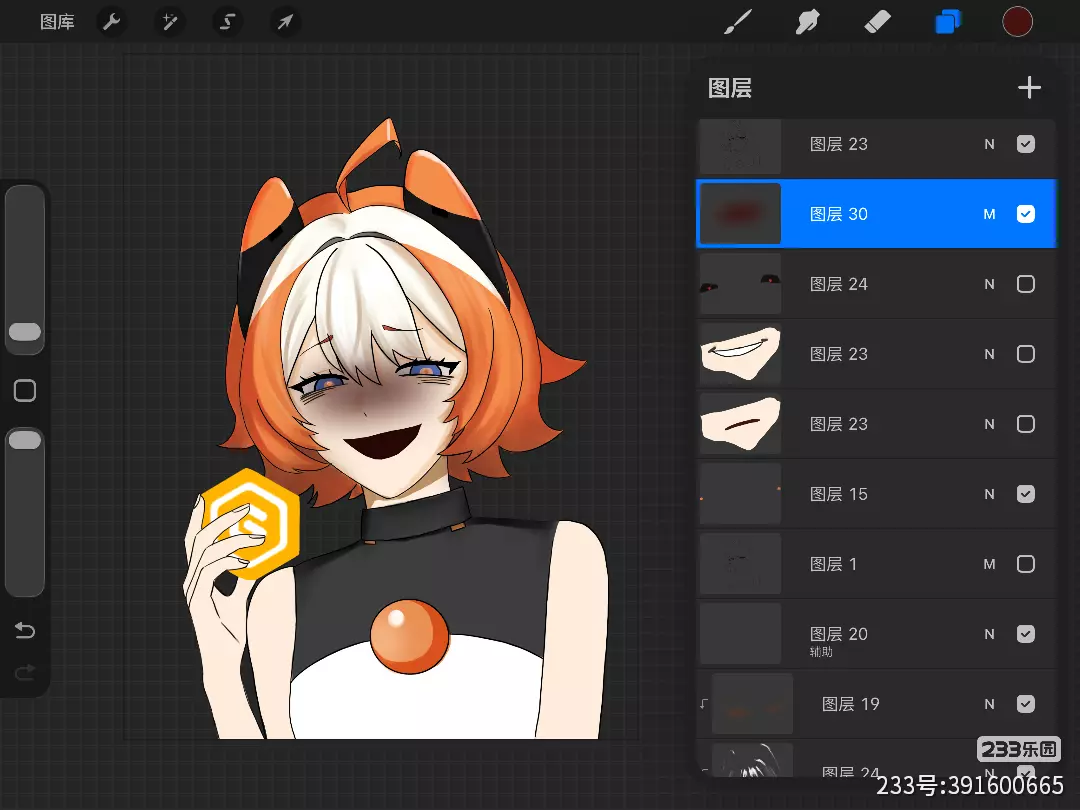Tap the square modify button in sidebar
This screenshot has height=810, width=1080.
(x=25, y=391)
